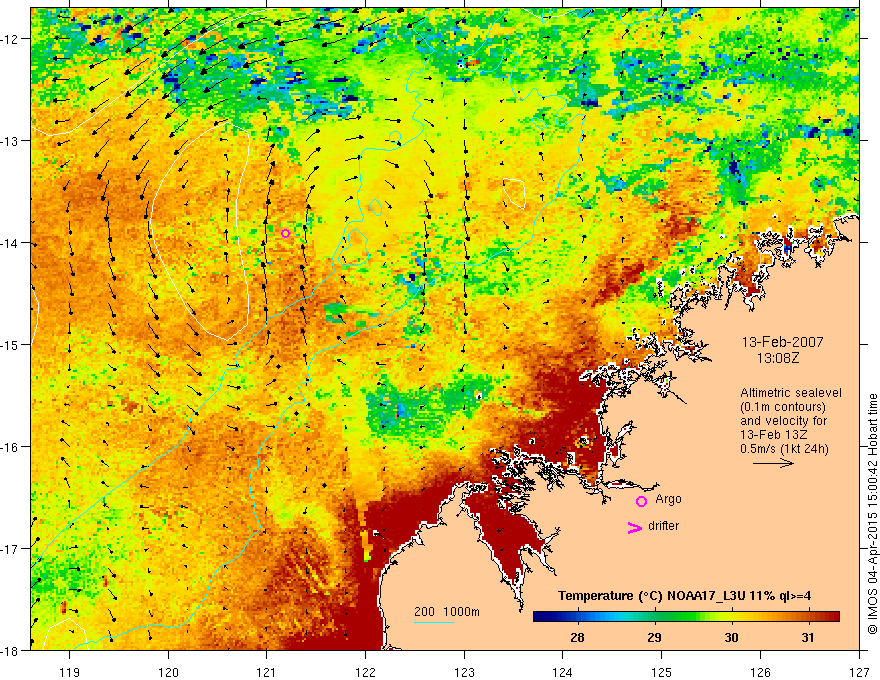
Task: Click the '13-Feb-2007' date text
Action: click(782, 342)
